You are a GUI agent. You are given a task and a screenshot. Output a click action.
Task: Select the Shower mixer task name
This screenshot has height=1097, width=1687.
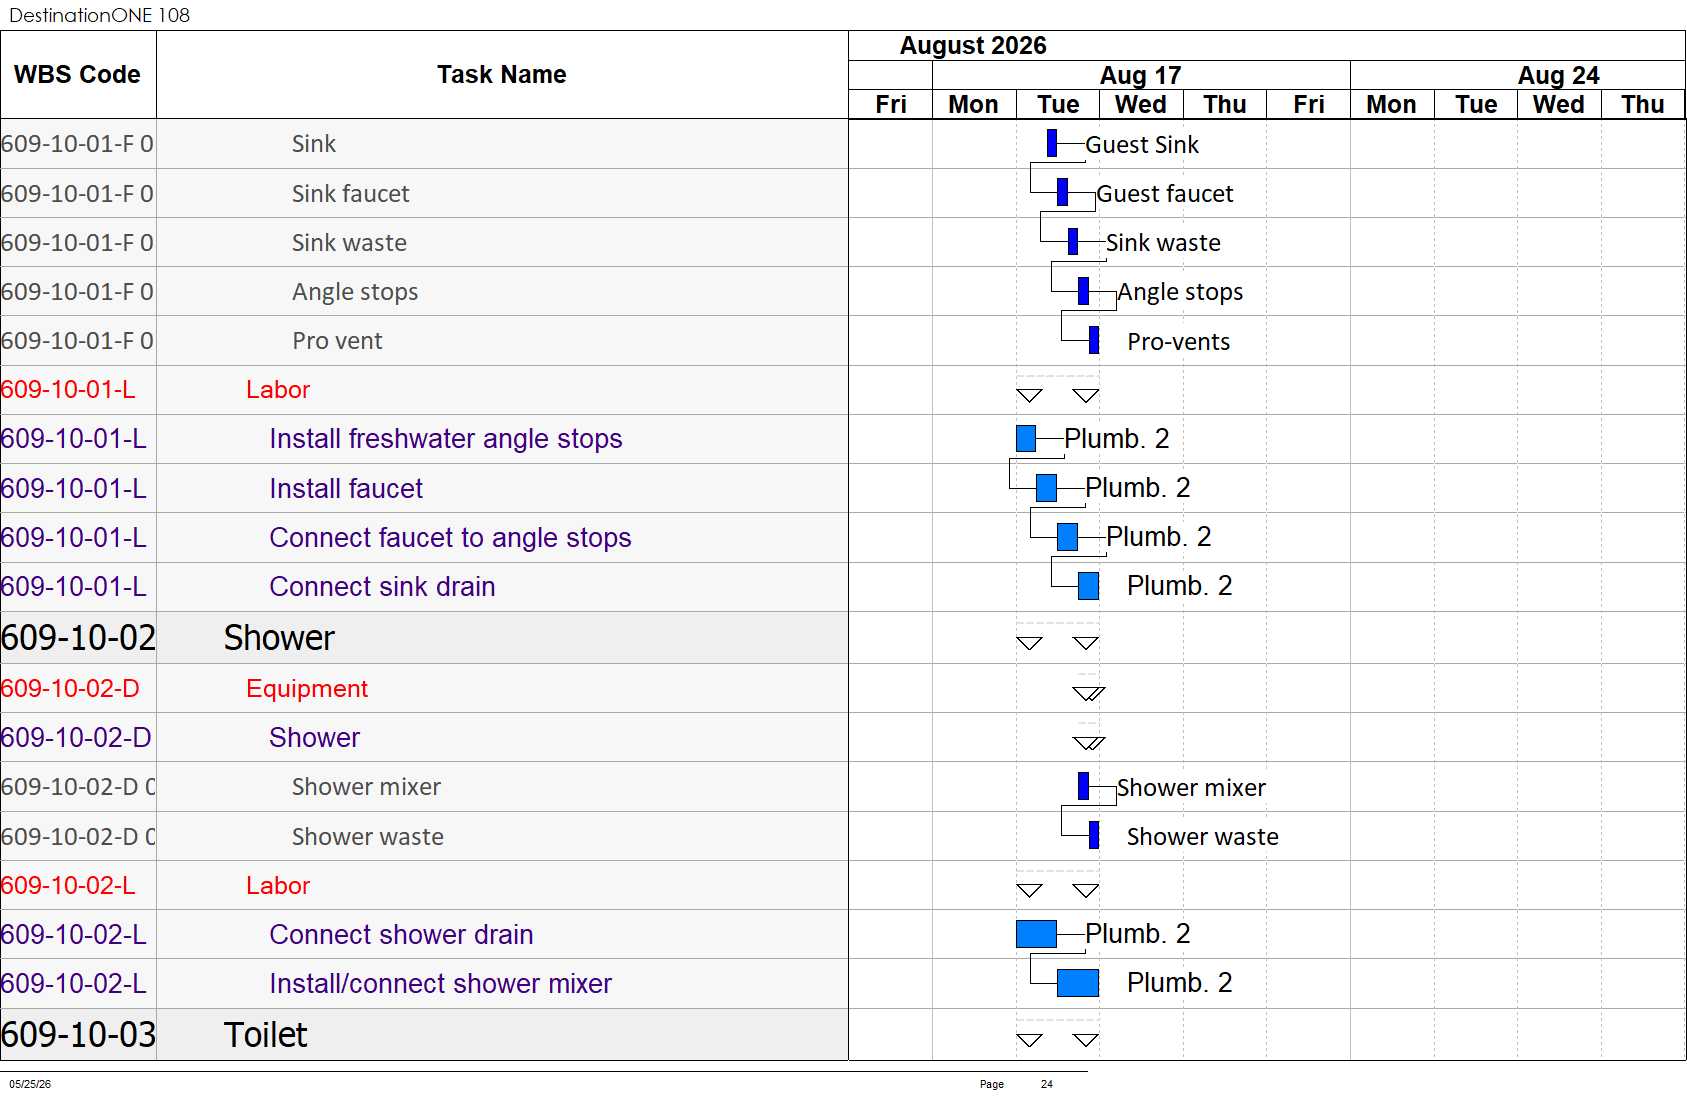(x=366, y=786)
